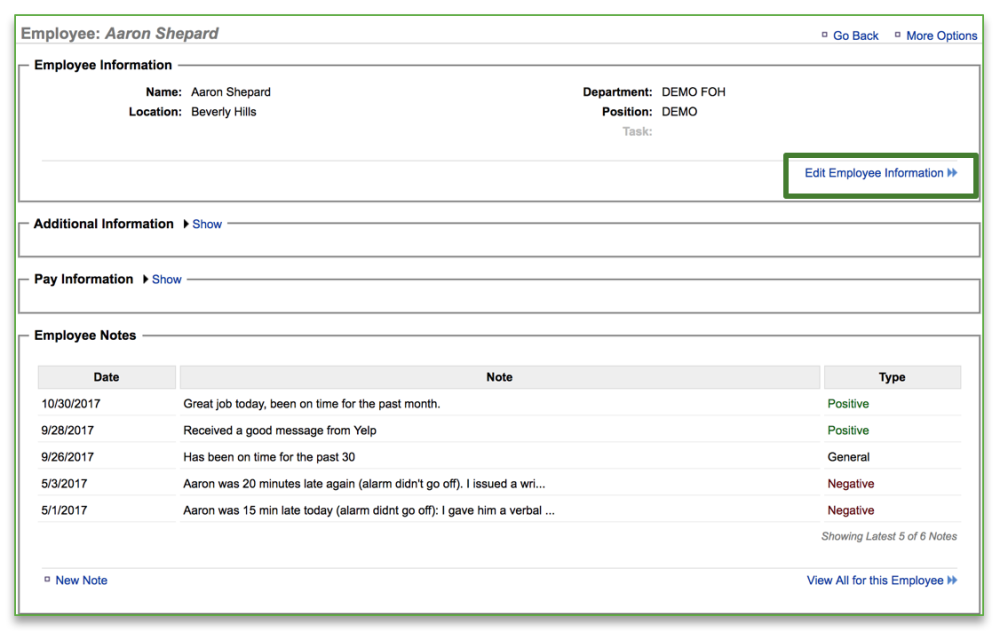Sort notes by the Date column header
The height and width of the screenshot is (632, 1000).
click(x=106, y=377)
